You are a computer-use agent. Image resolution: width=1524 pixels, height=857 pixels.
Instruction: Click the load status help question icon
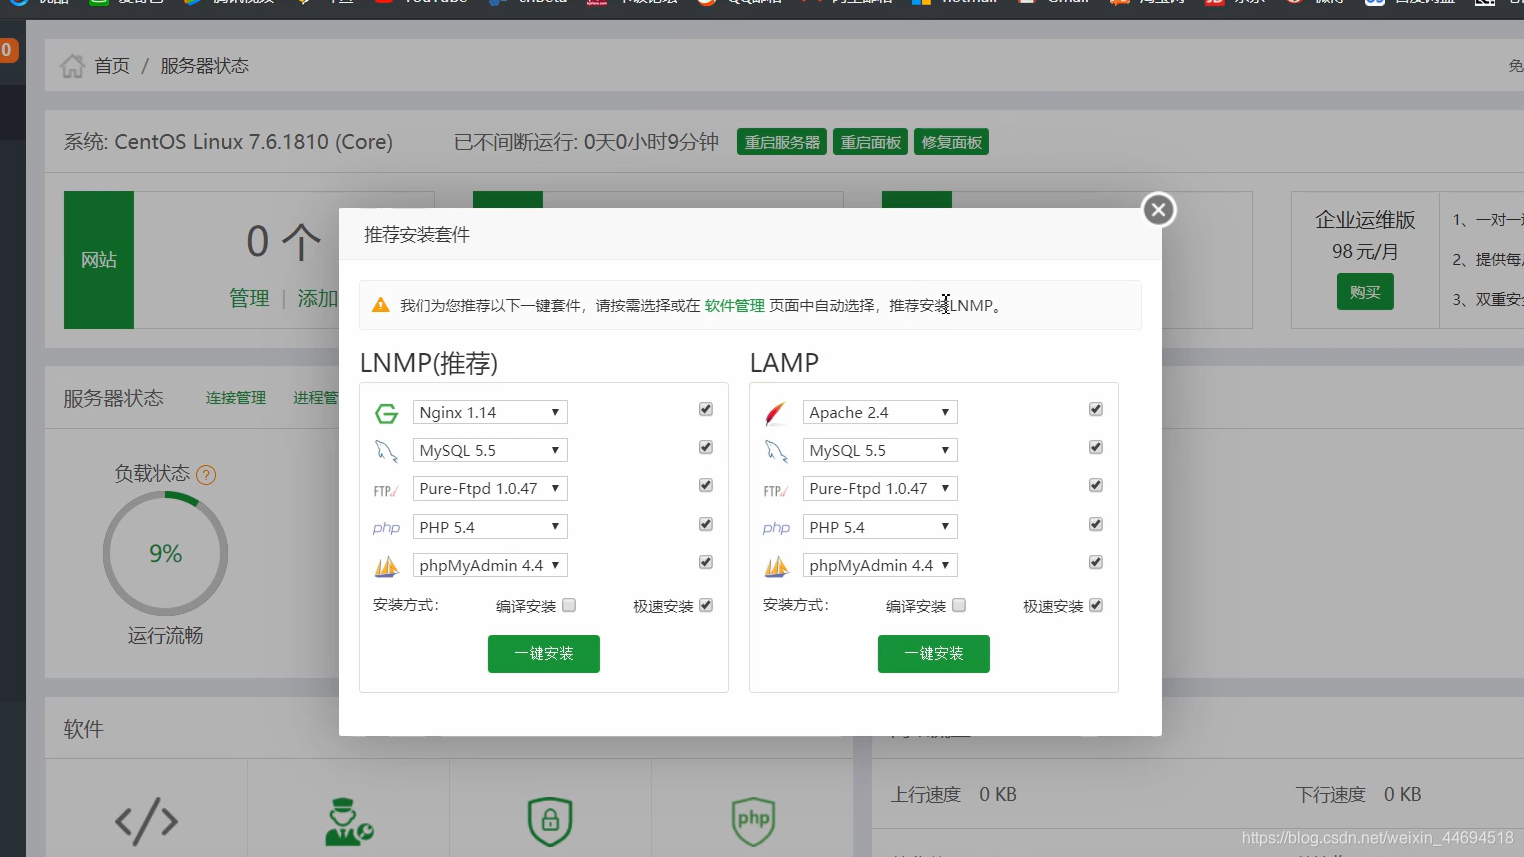click(x=206, y=475)
